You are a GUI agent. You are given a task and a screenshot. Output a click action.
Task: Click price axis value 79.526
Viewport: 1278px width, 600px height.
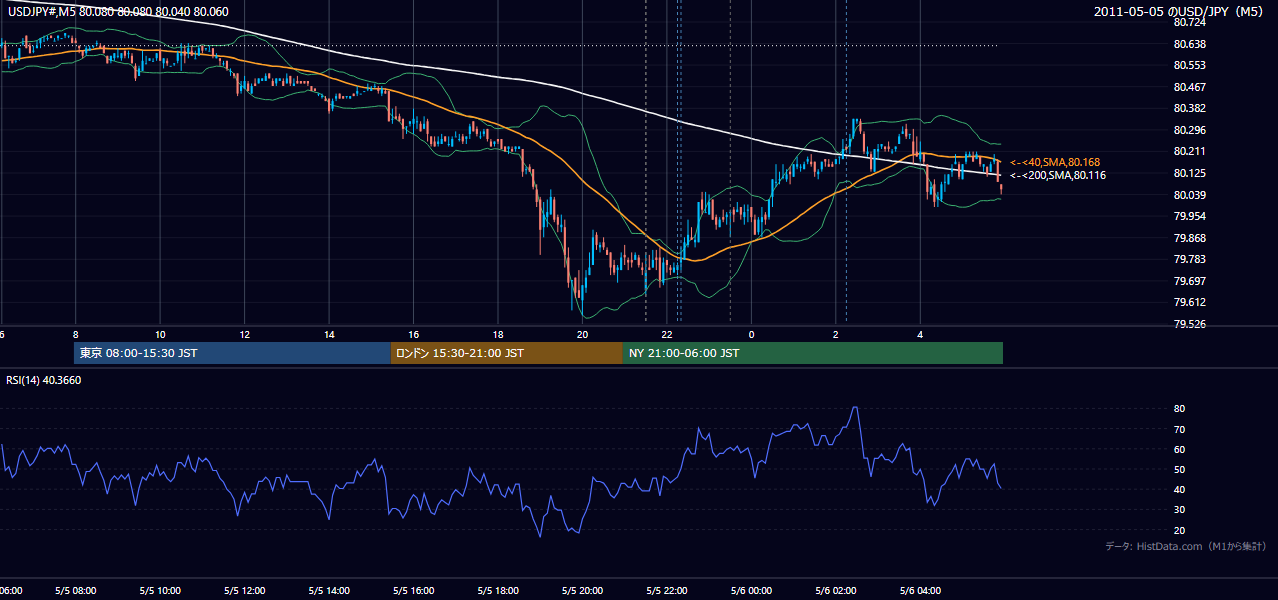[1188, 324]
